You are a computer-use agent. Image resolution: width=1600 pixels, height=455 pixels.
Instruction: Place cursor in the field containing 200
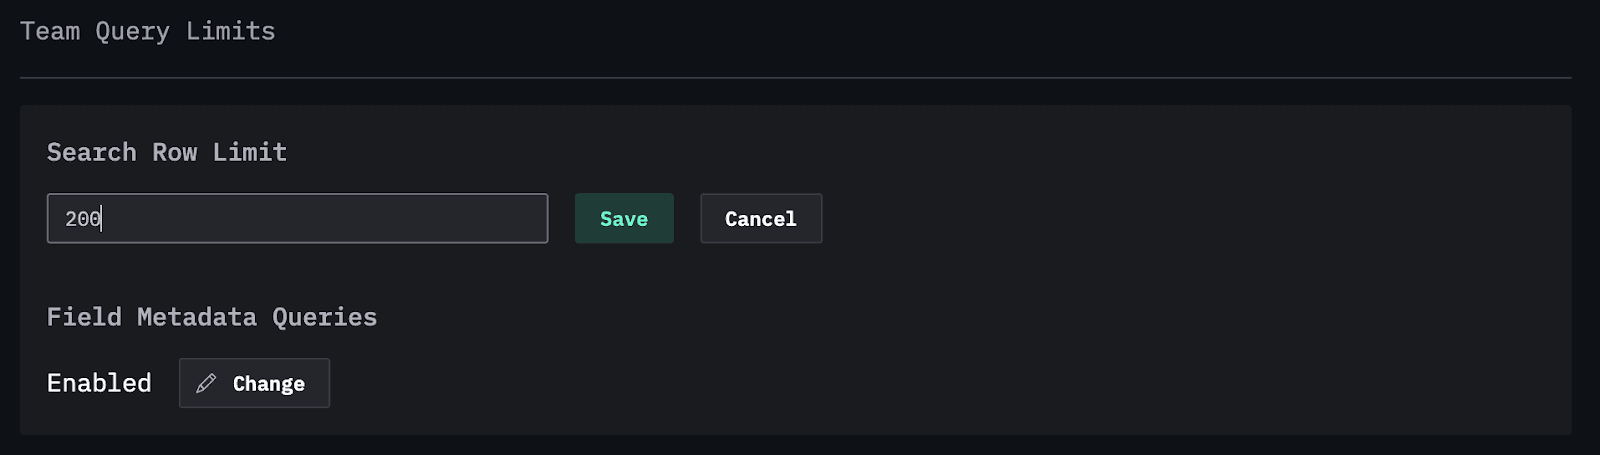point(297,219)
